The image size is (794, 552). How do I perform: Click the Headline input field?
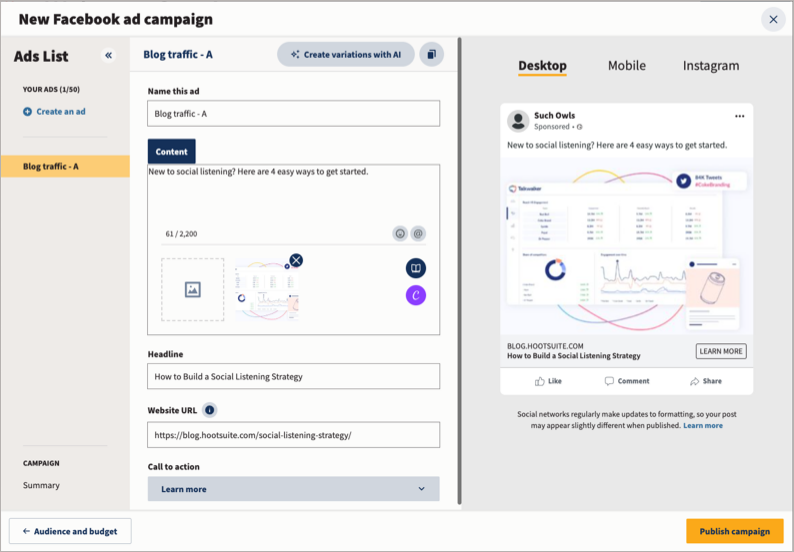(294, 376)
